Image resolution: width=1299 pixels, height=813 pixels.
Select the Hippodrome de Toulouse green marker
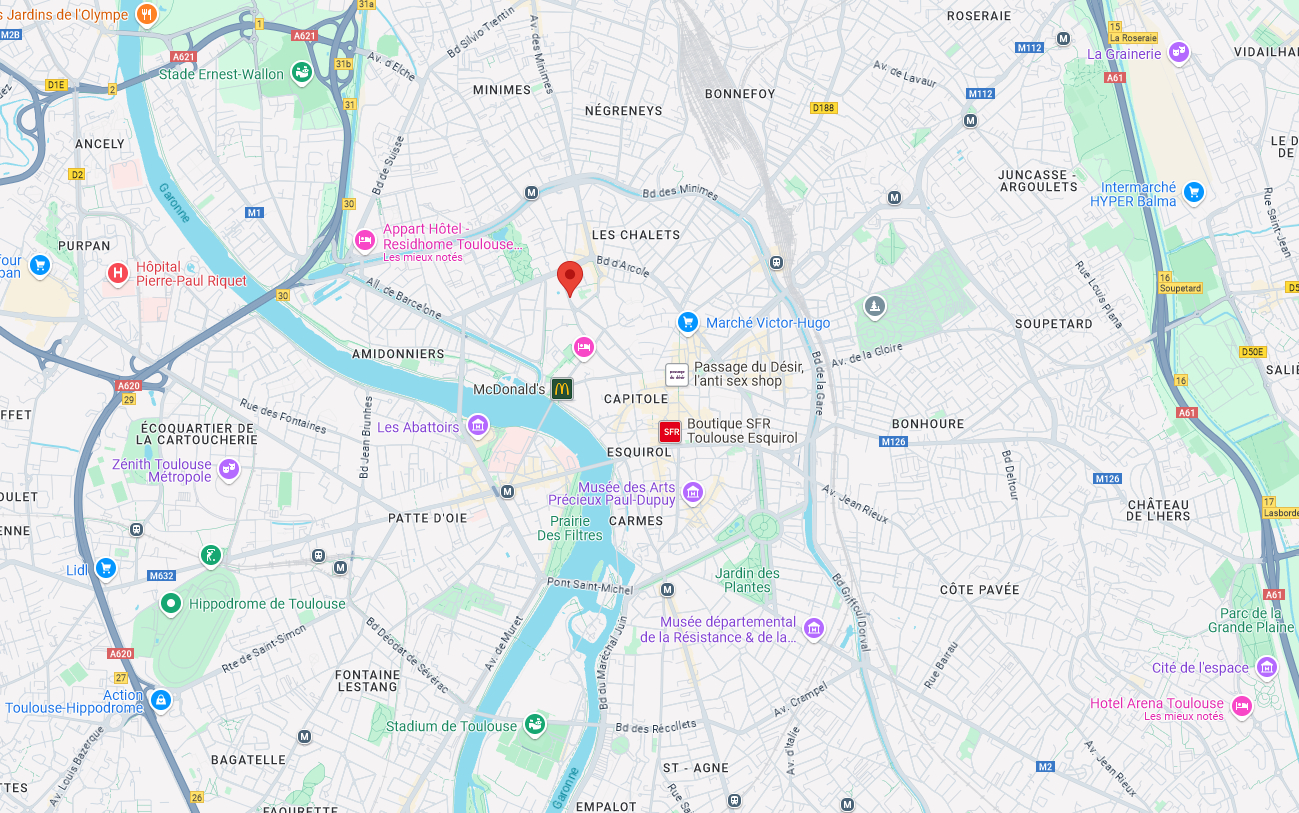[171, 603]
